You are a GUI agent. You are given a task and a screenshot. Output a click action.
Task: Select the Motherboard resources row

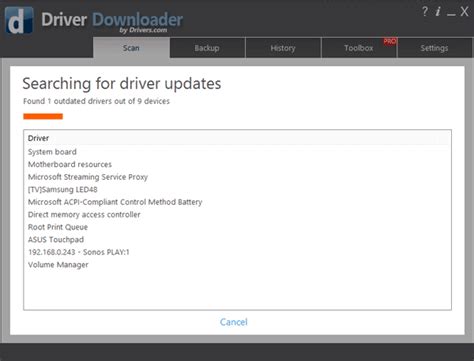[x=237, y=164]
